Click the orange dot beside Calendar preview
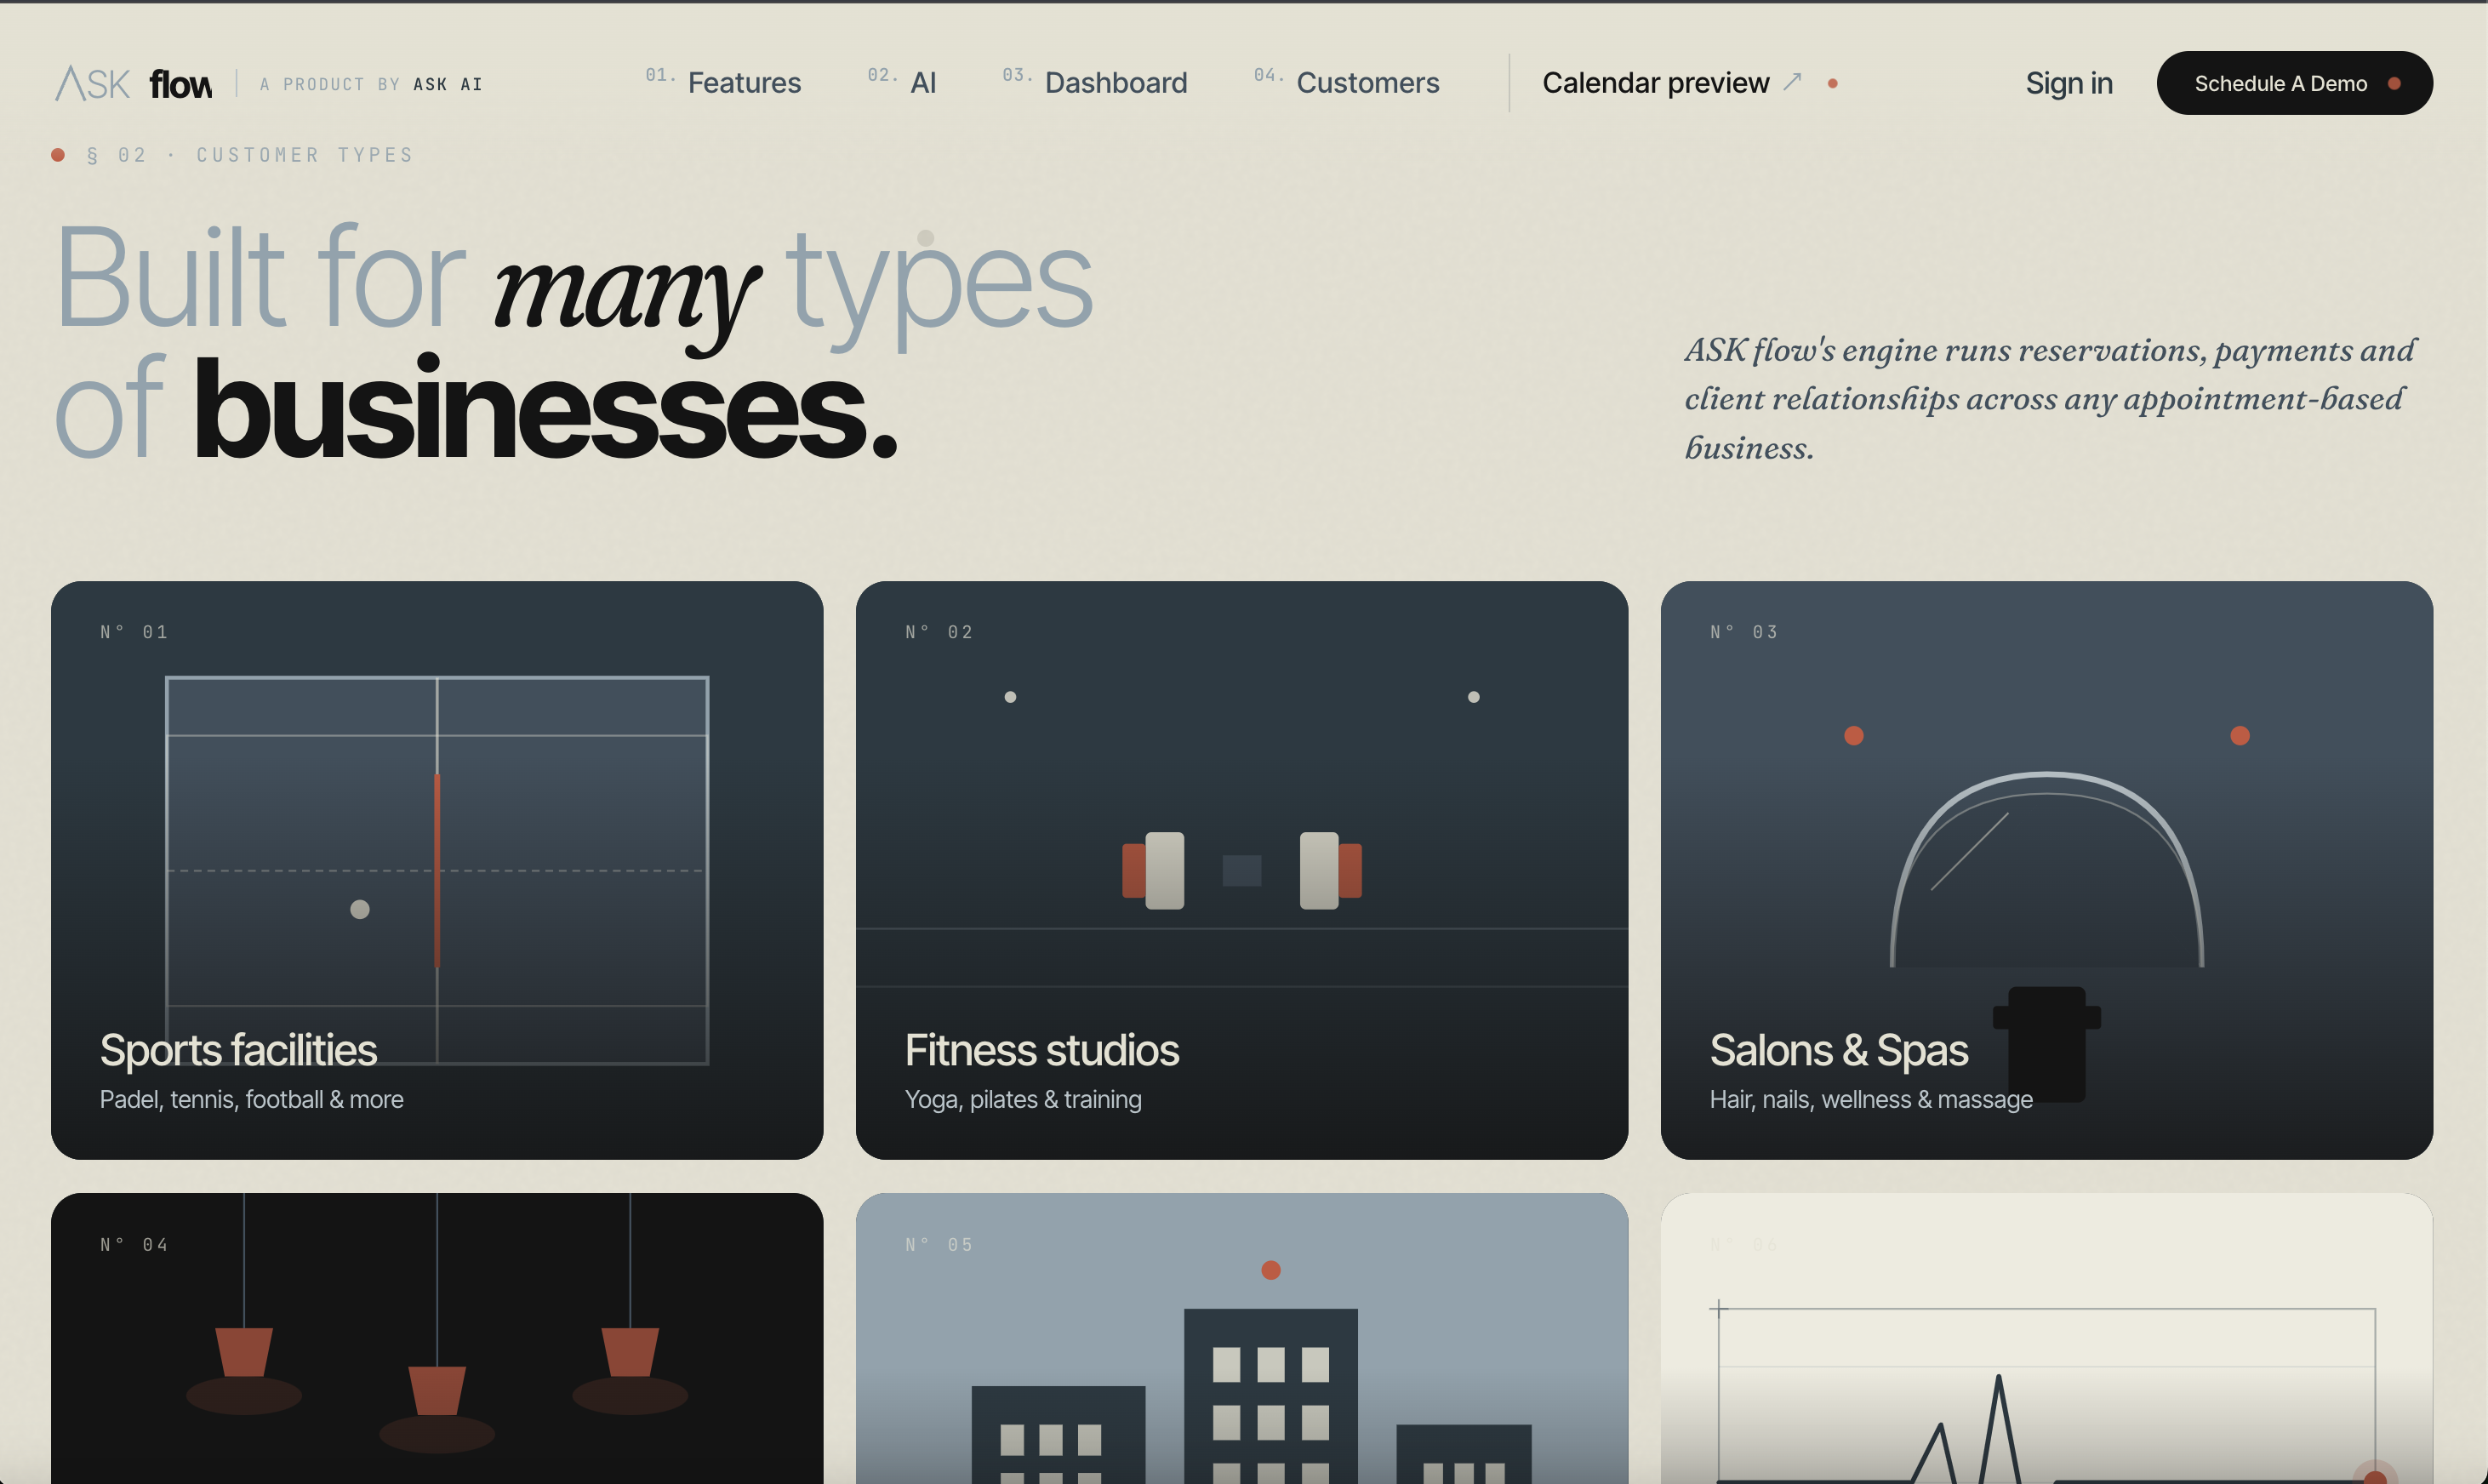The height and width of the screenshot is (1484, 2488). (x=1832, y=83)
